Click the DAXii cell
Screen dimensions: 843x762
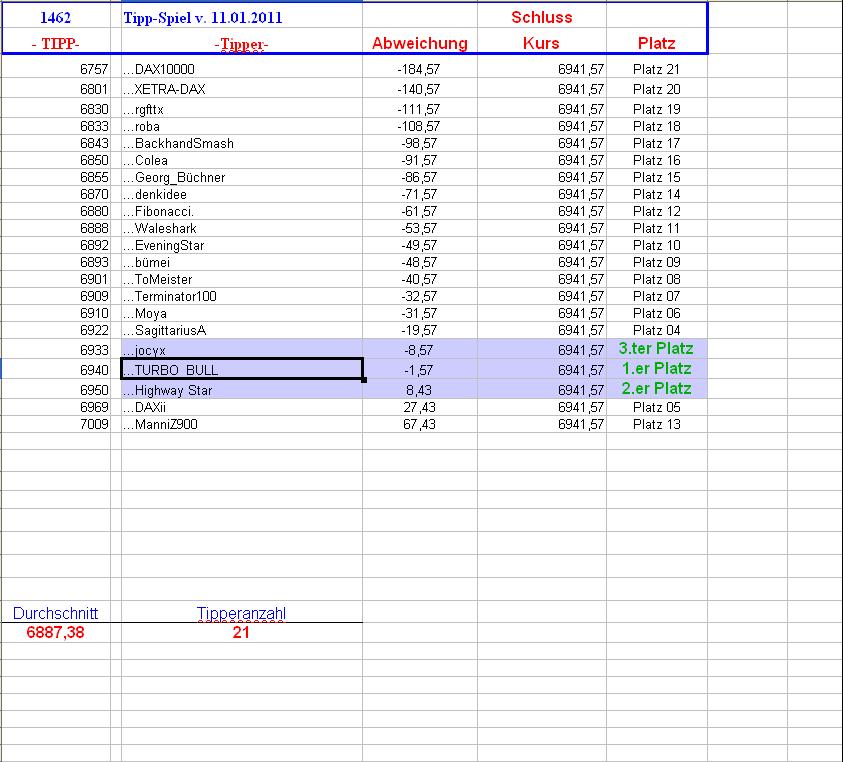tap(242, 407)
